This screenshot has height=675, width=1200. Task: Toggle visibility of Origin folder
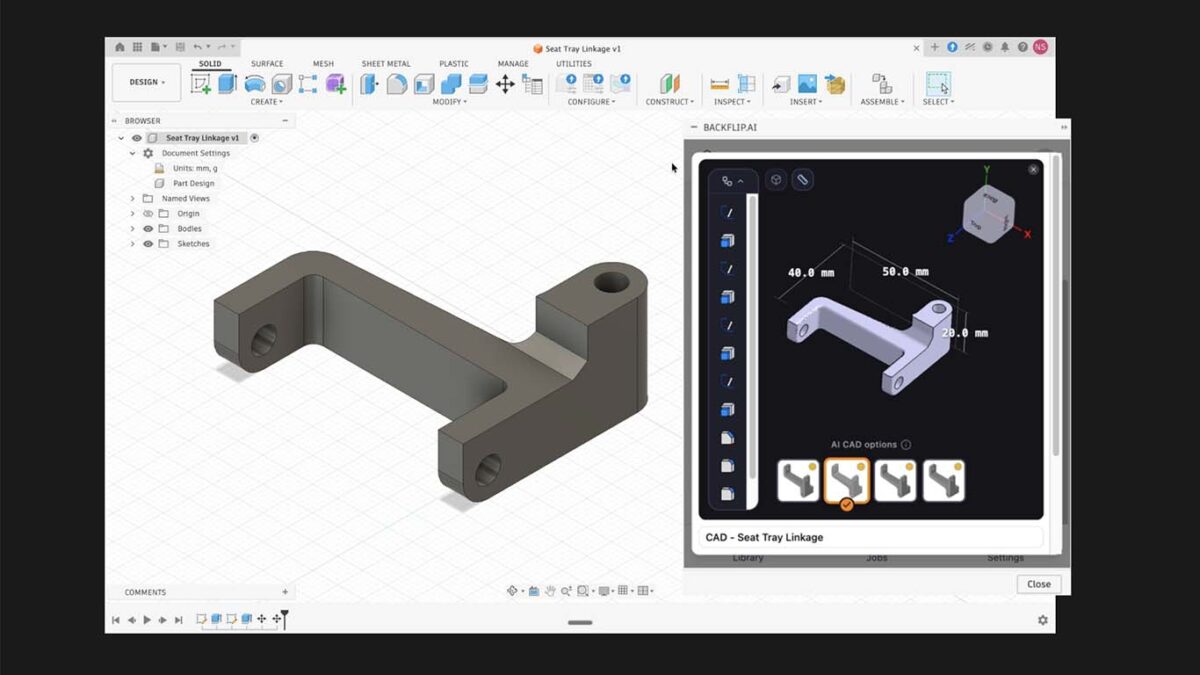(148, 213)
